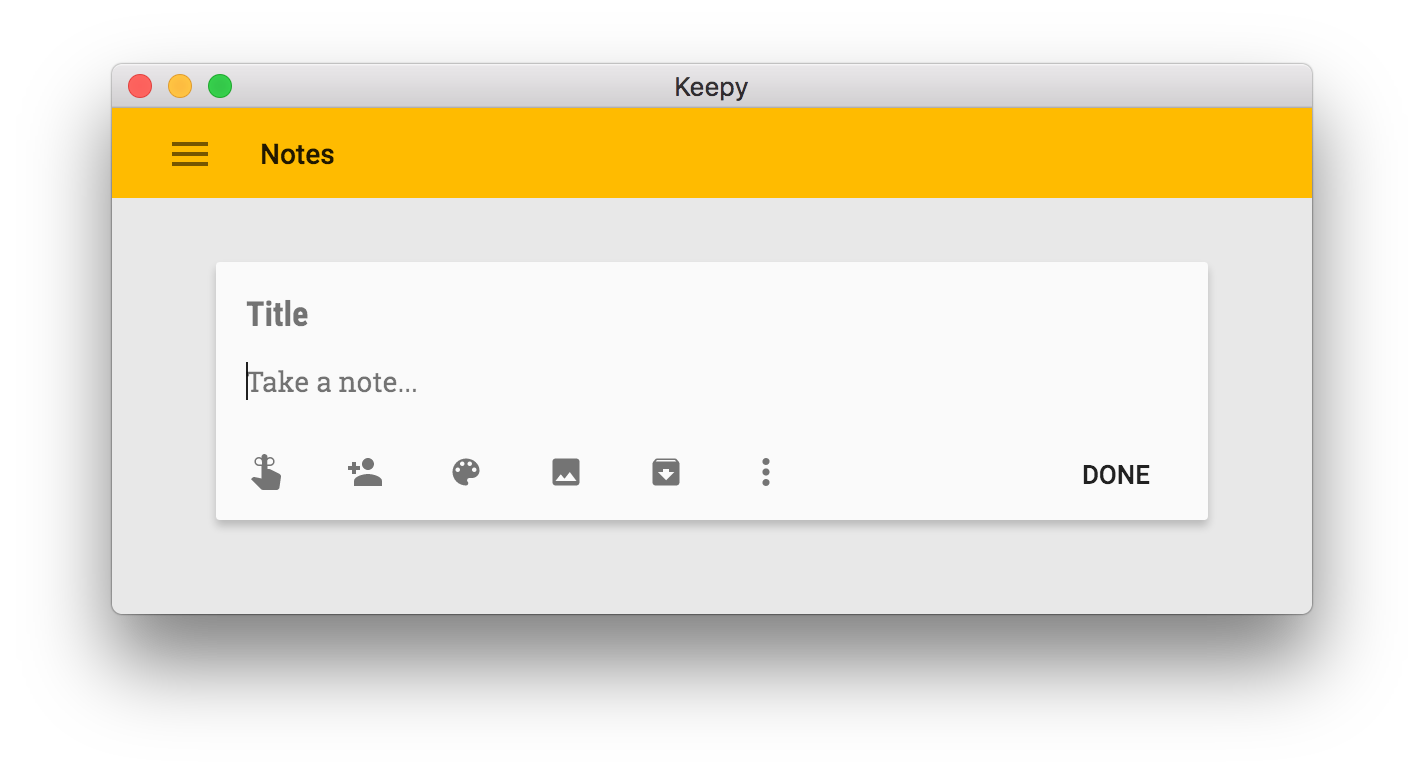
Task: Focus the 'Take a note...' text area
Action: pos(600,382)
